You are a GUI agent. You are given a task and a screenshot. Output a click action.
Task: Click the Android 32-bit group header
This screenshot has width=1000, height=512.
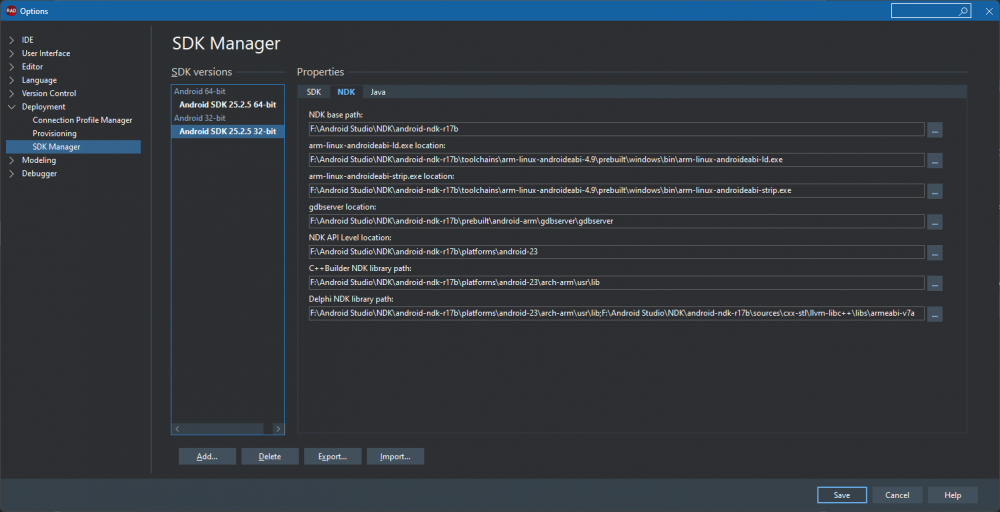200,118
